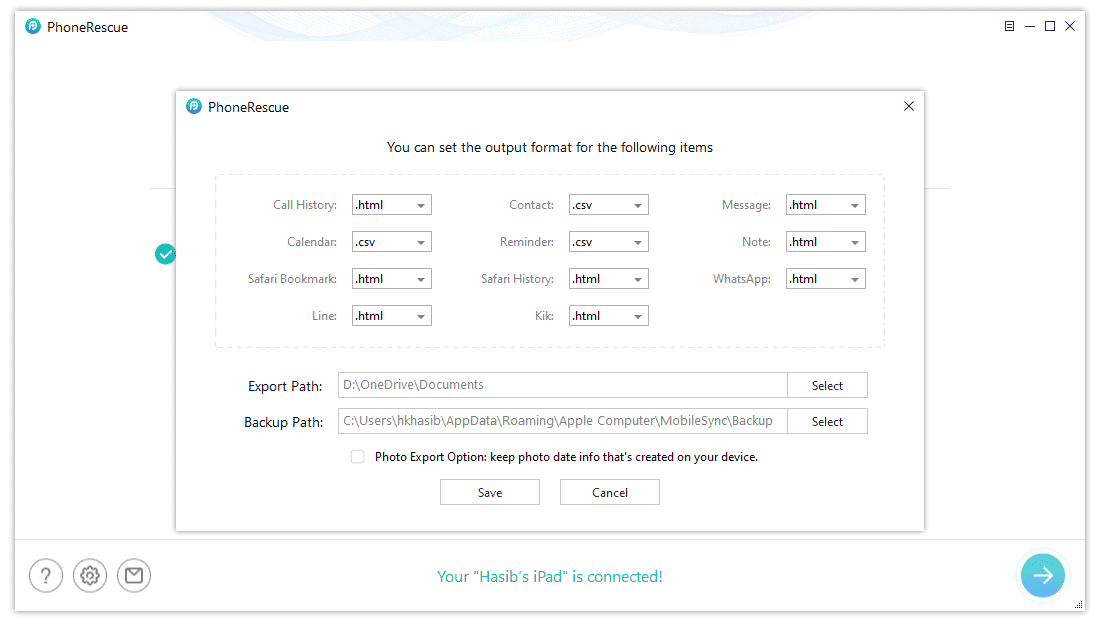Screen dimensions: 1101x628
Task: Click the PhoneRescue logo in dialog title
Action: pyautogui.click(x=194, y=107)
